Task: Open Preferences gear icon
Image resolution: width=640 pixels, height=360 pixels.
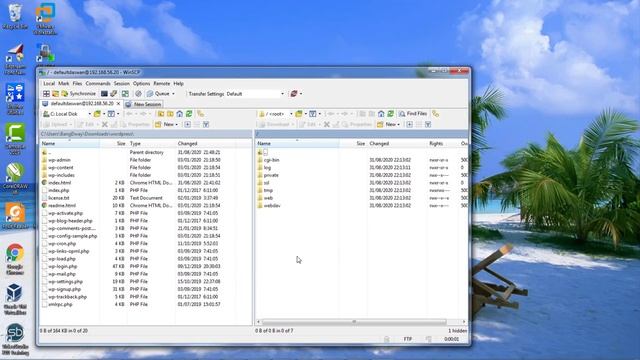Action: [x=138, y=93]
